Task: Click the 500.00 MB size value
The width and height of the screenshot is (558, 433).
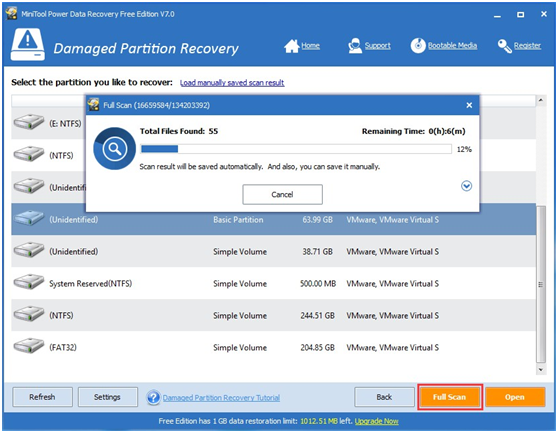Action: coord(318,284)
